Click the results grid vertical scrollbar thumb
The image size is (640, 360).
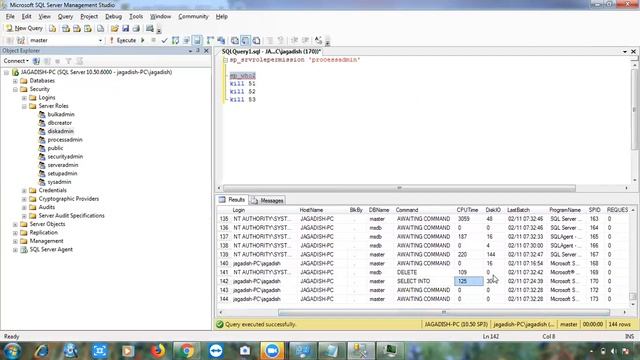(633, 296)
